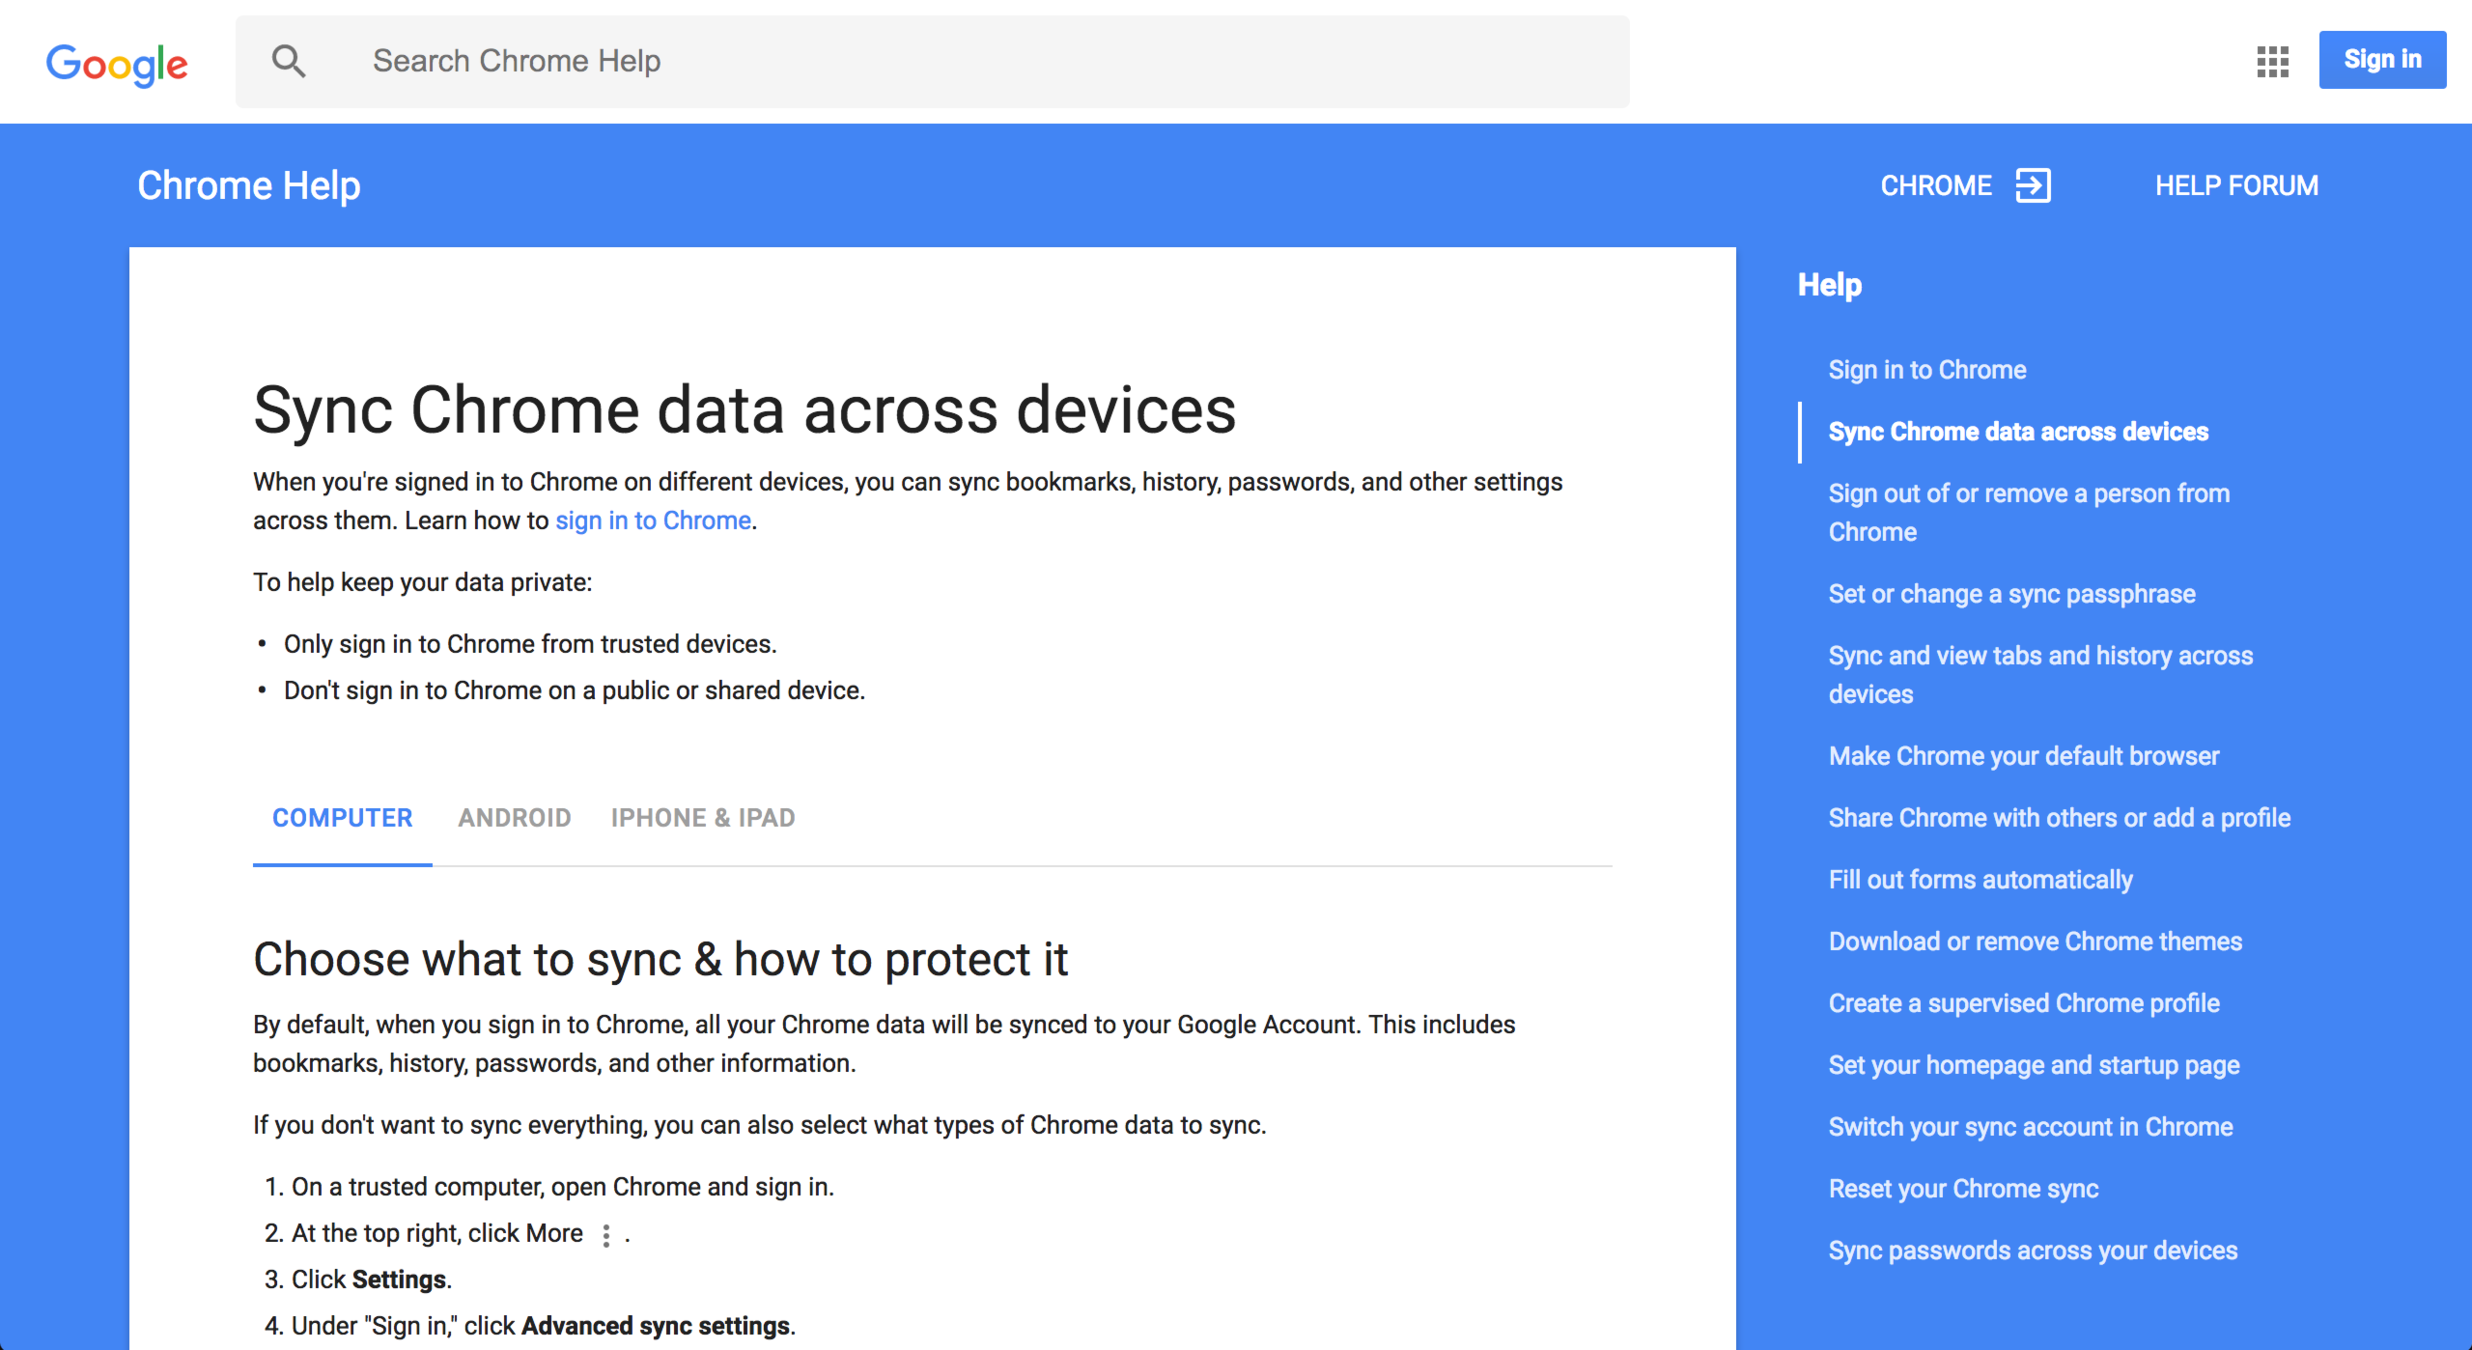This screenshot has height=1350, width=2472.
Task: Open the Google apps grid
Action: [2272, 61]
